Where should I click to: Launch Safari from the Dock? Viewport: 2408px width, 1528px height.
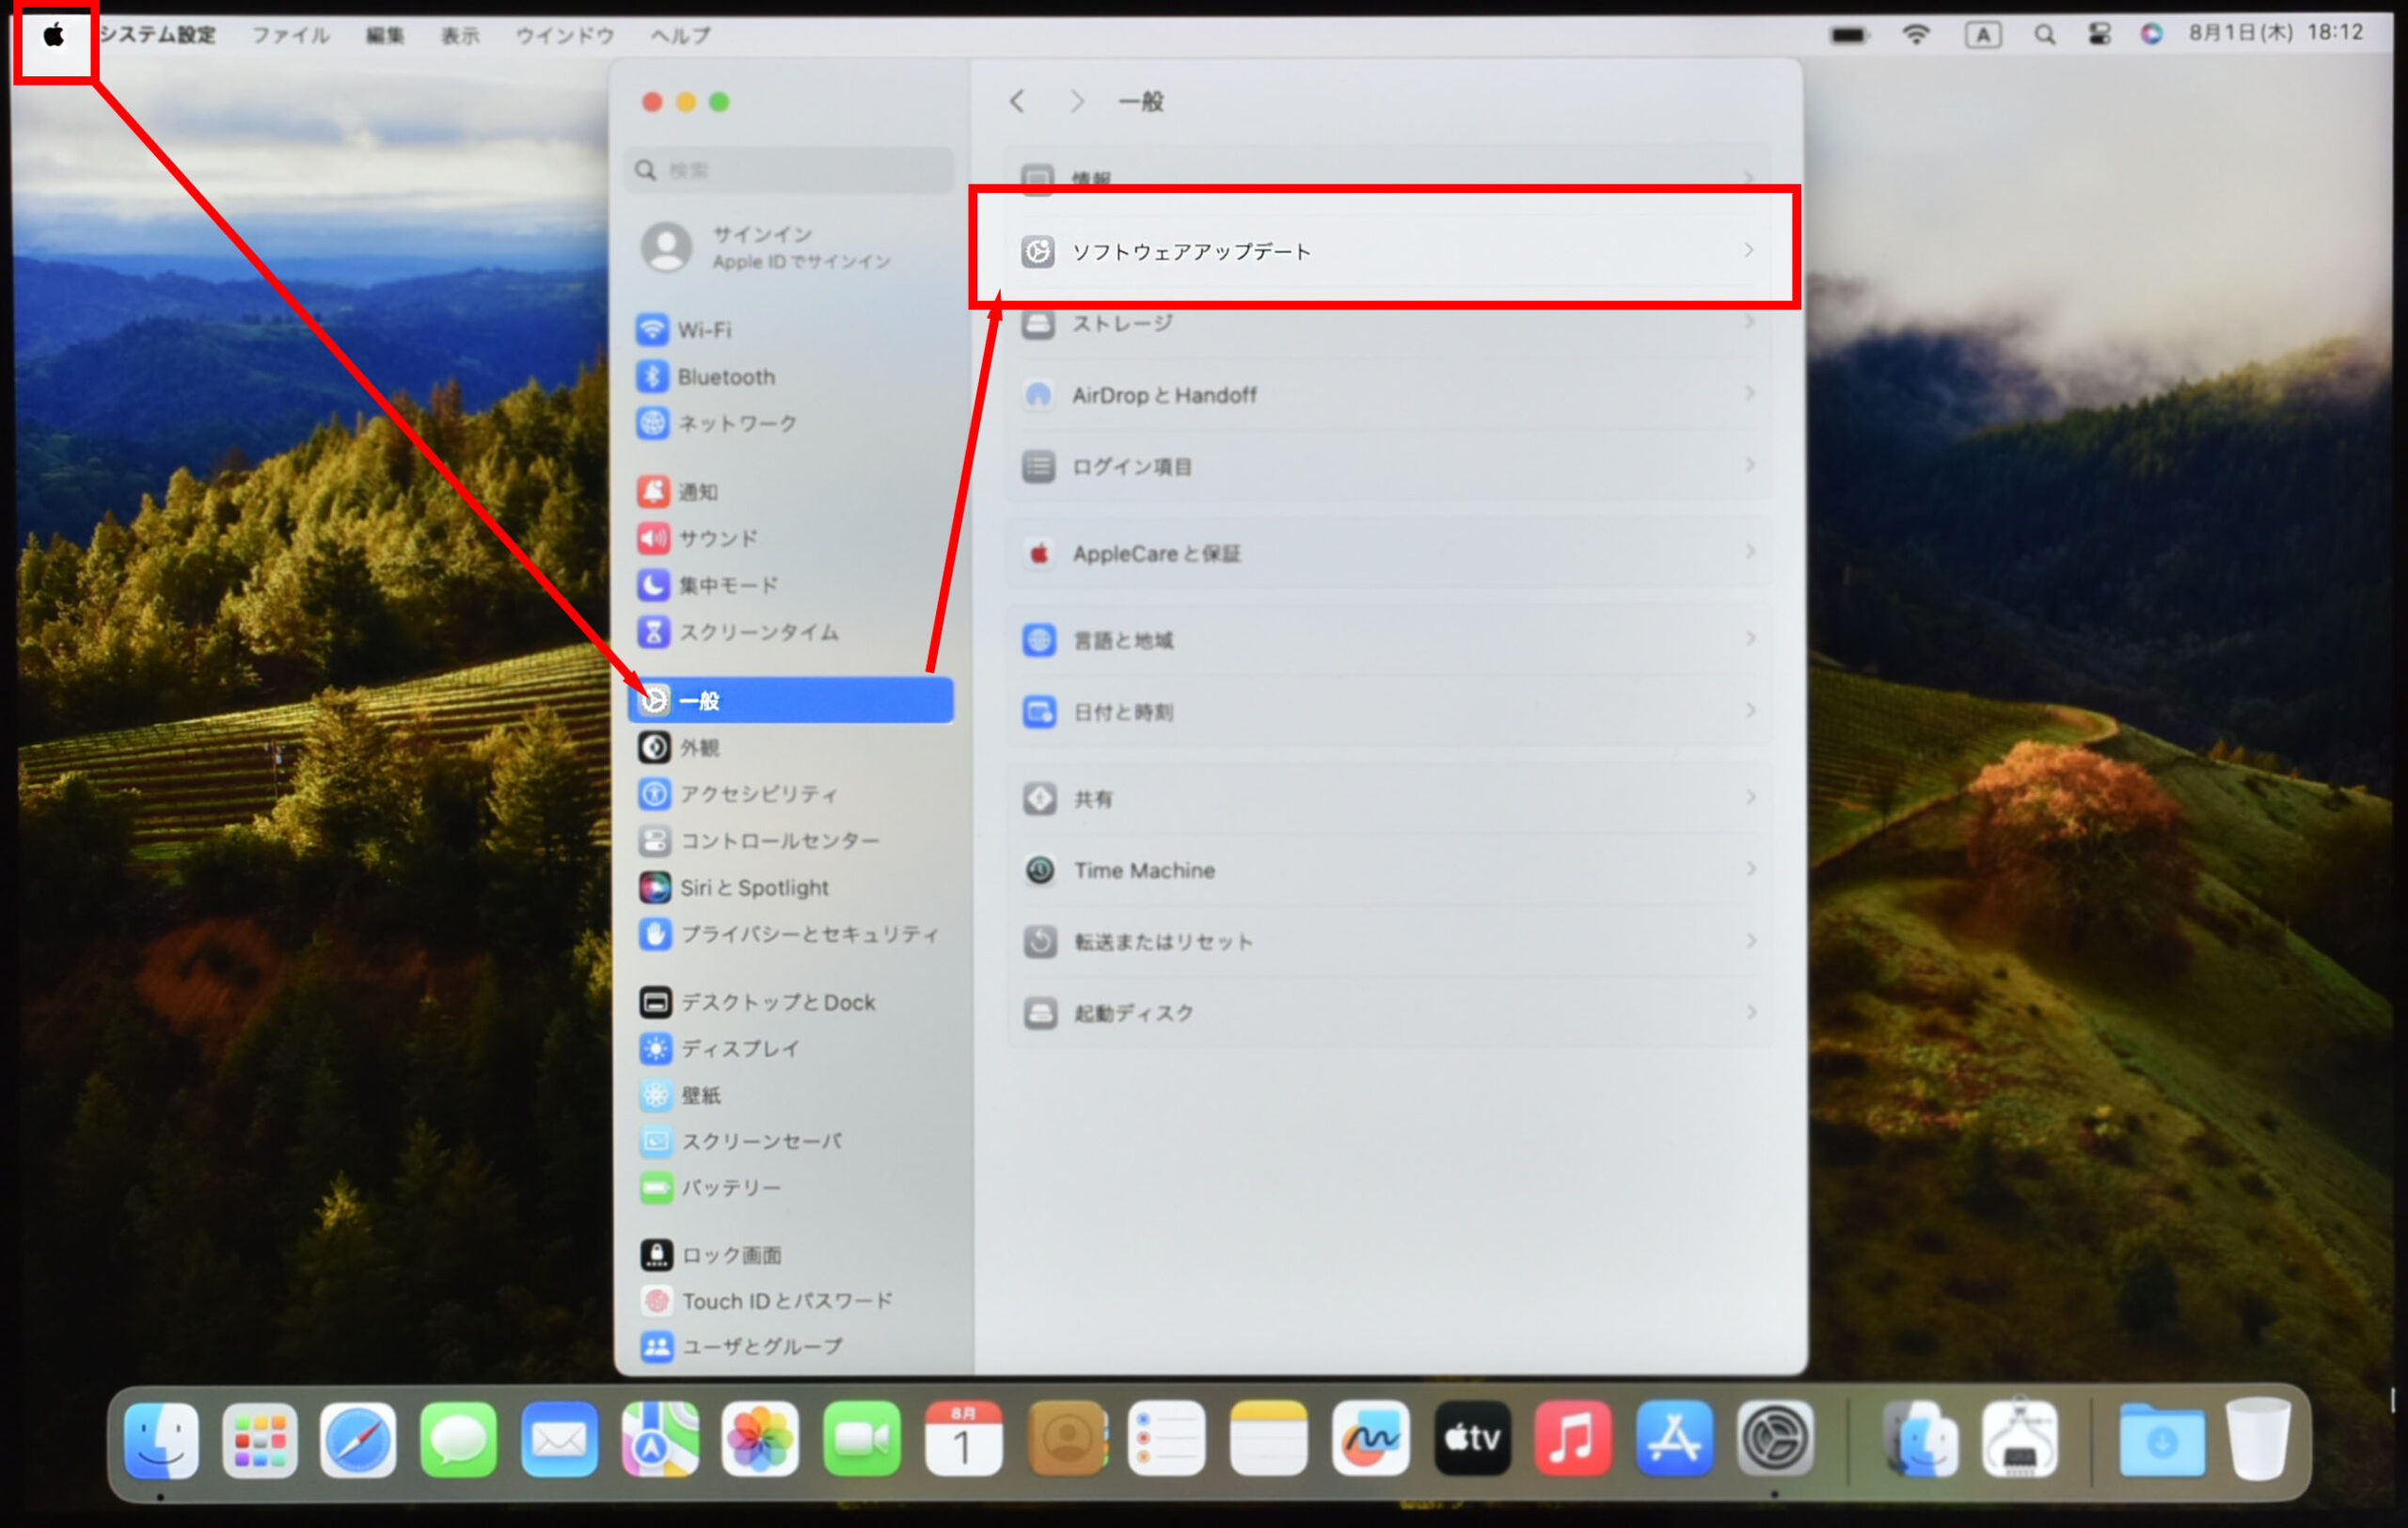click(358, 1440)
